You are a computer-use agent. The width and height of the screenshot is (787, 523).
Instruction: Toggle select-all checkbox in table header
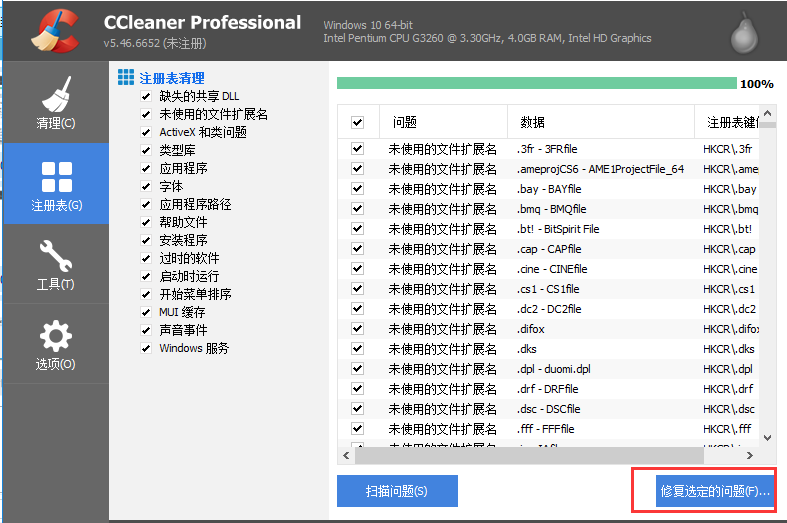point(357,122)
